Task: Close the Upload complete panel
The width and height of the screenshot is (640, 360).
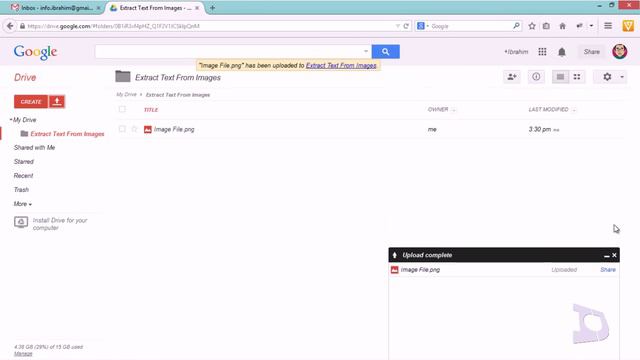Action: 614,256
